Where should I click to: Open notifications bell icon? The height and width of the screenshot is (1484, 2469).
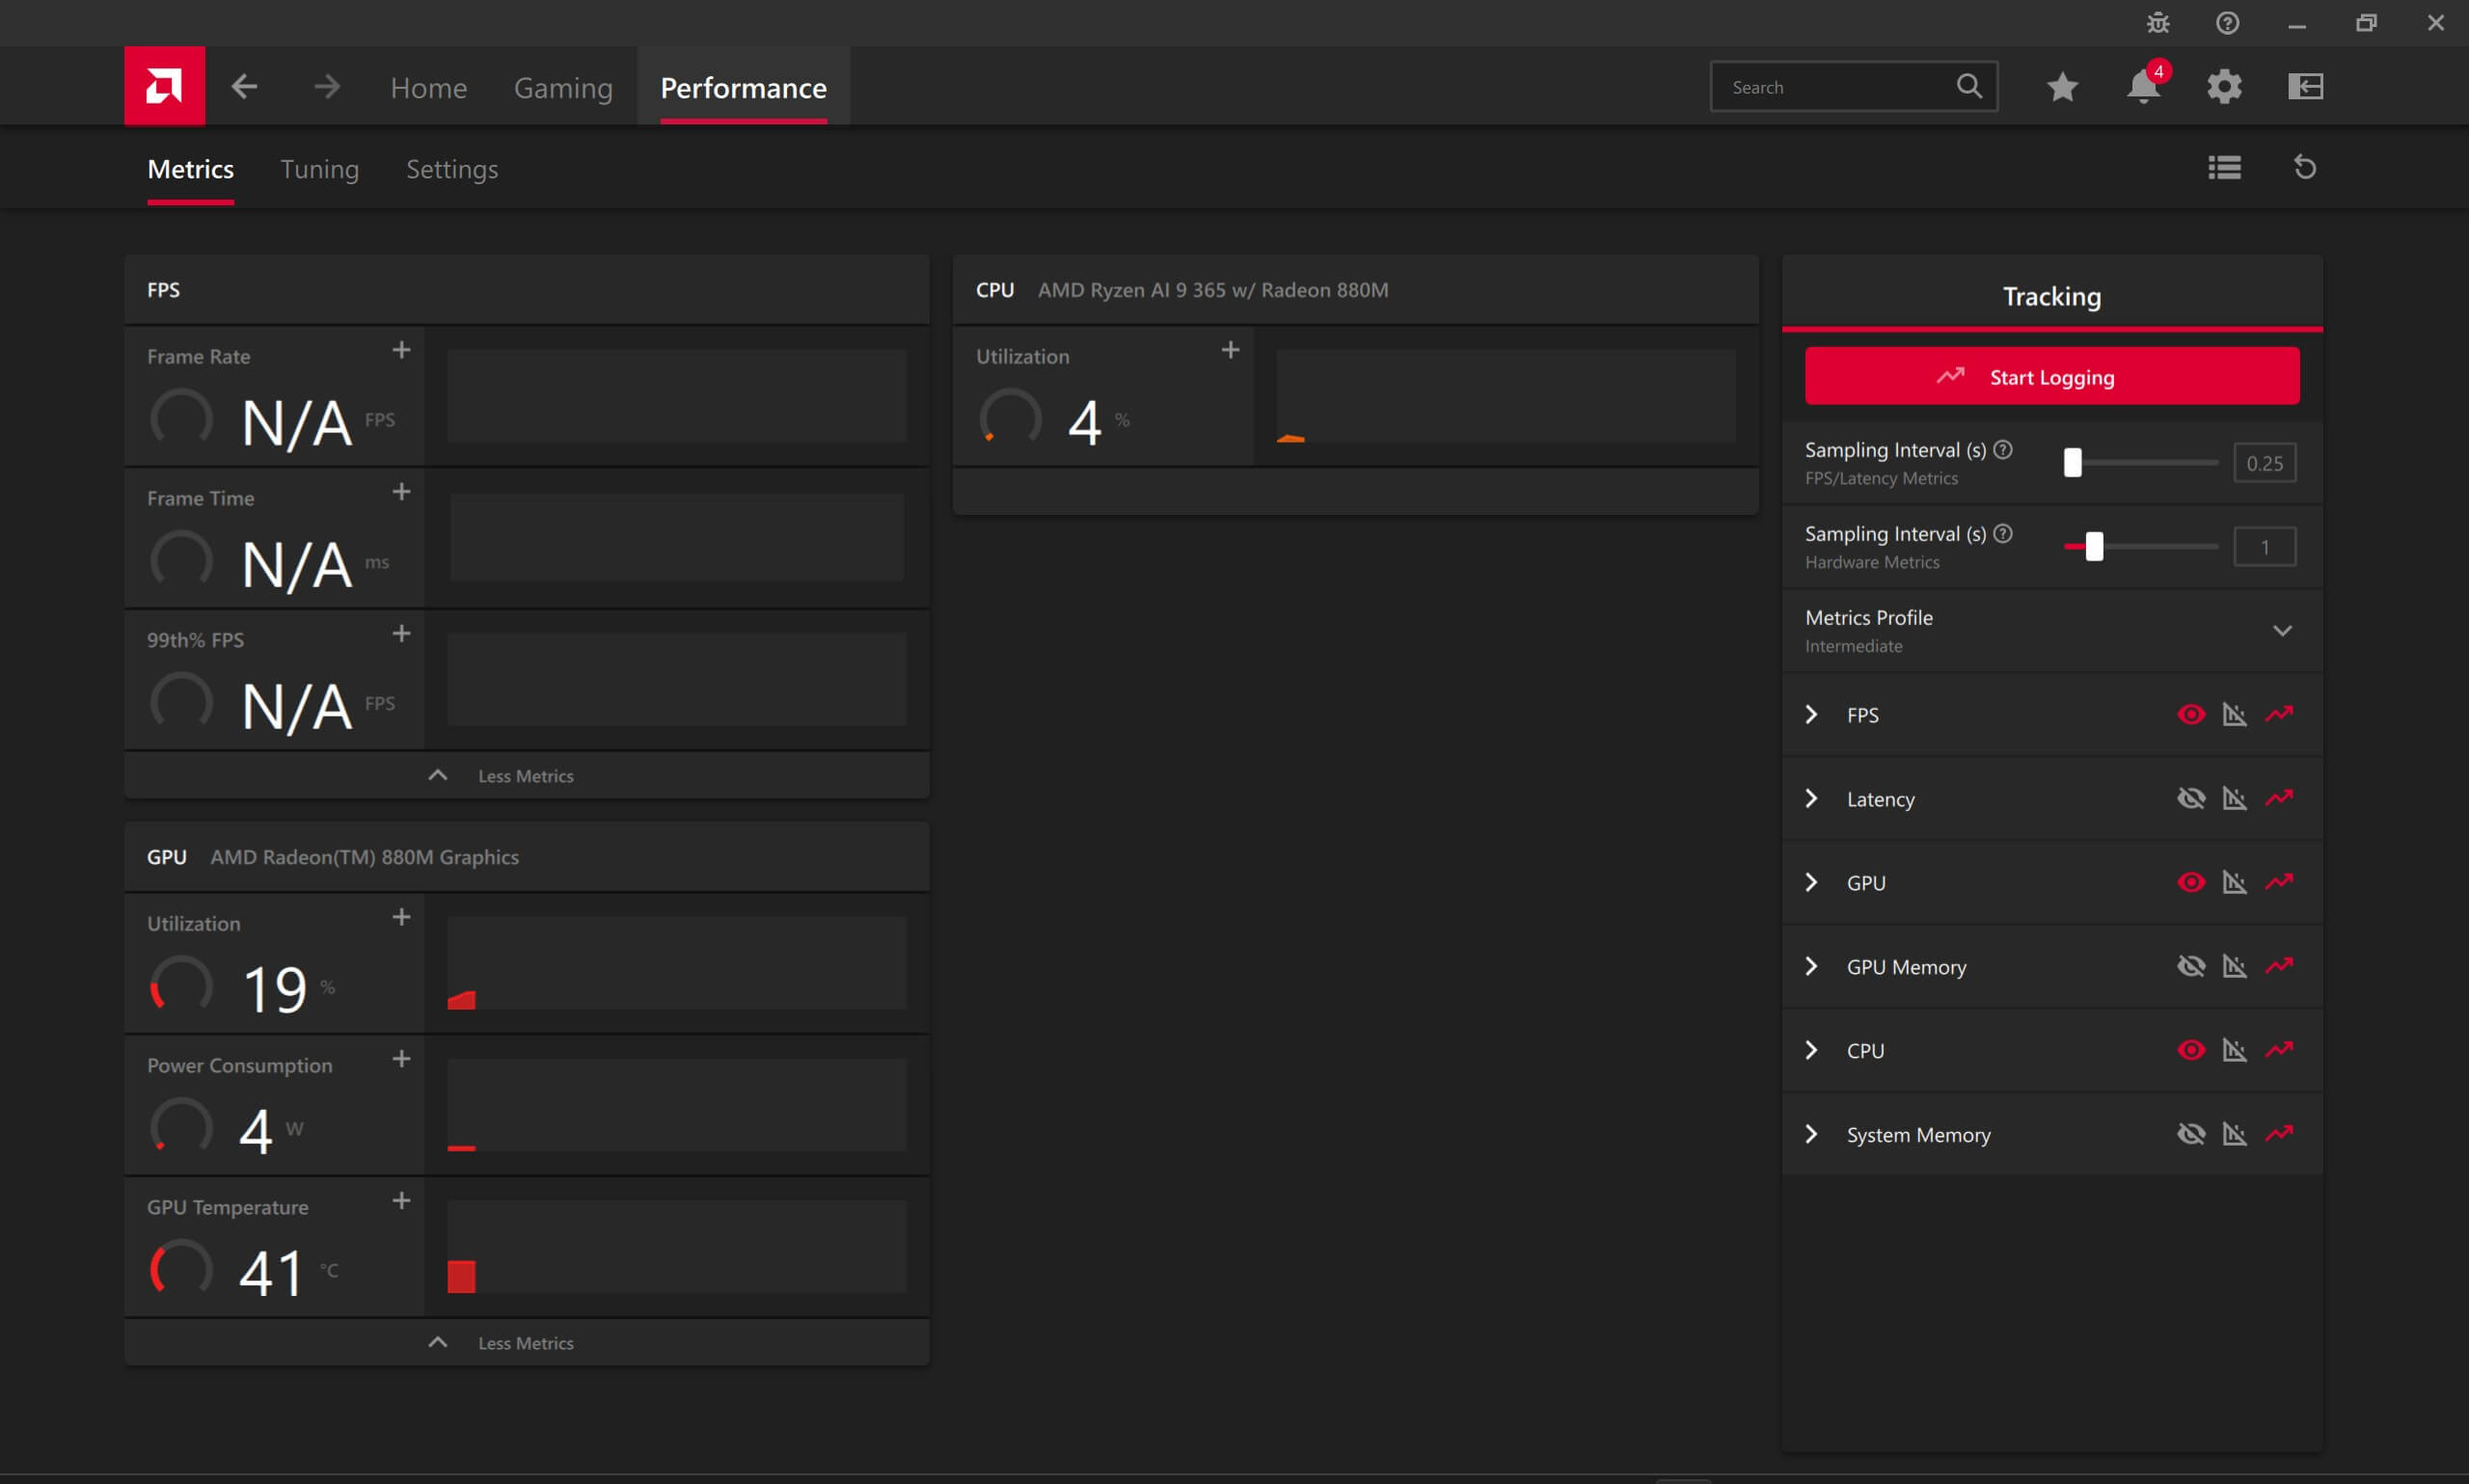tap(2143, 87)
